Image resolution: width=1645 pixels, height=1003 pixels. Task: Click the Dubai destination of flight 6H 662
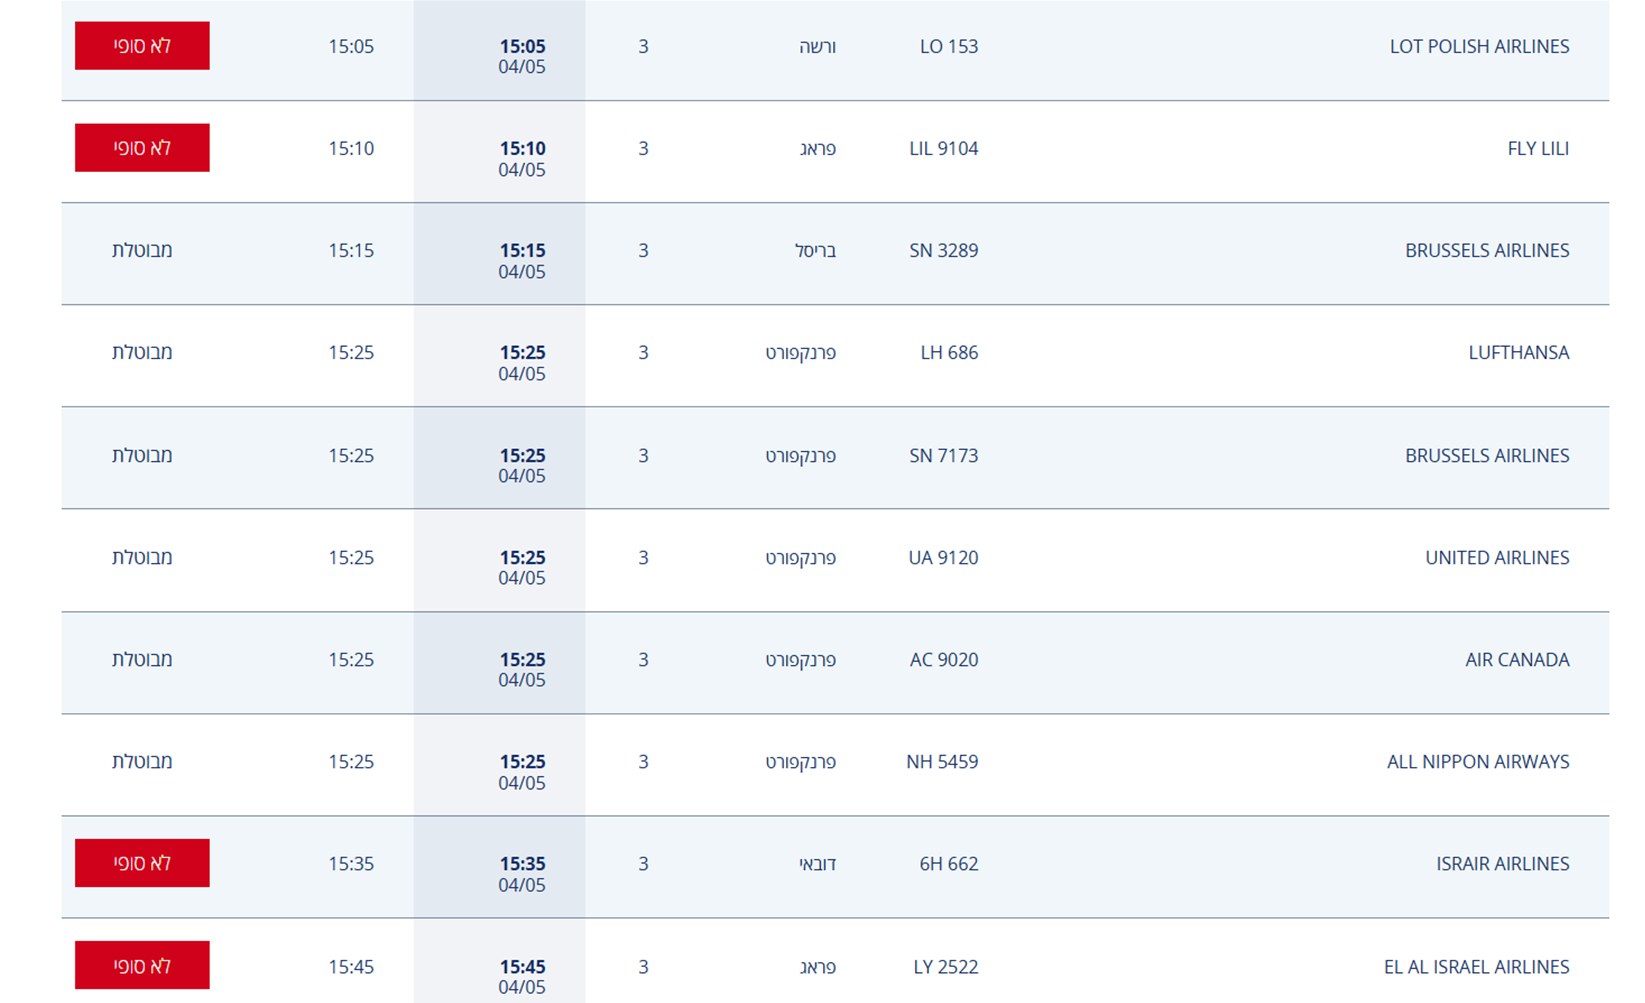click(x=817, y=864)
